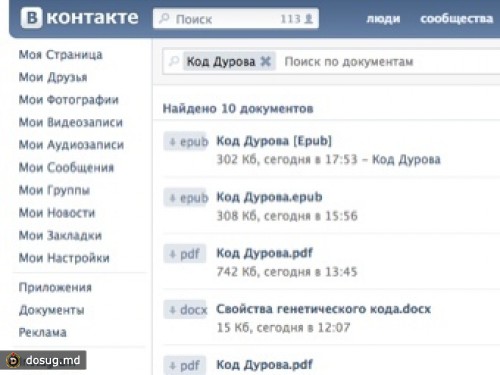Click the pdf badge in the last row
The image size is (500, 375).
(x=185, y=365)
